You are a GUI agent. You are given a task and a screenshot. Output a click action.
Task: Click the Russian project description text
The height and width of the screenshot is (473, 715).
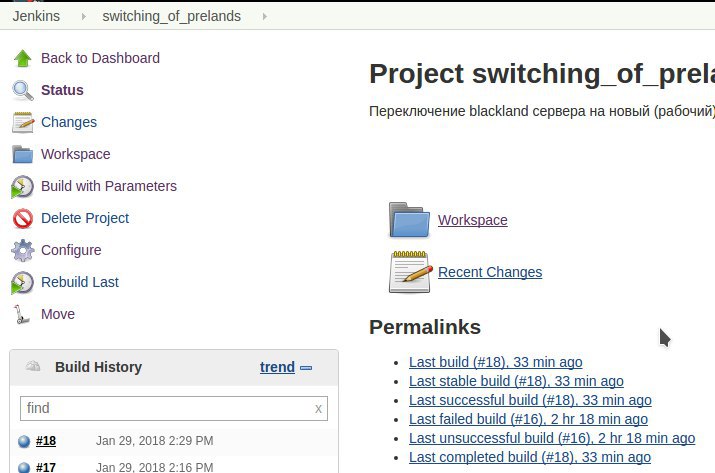tap(542, 111)
